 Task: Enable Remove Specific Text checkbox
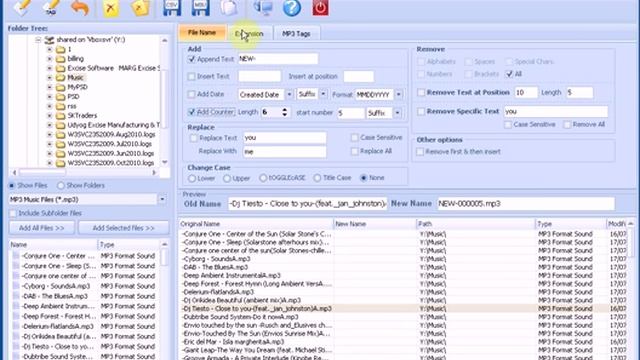421,111
